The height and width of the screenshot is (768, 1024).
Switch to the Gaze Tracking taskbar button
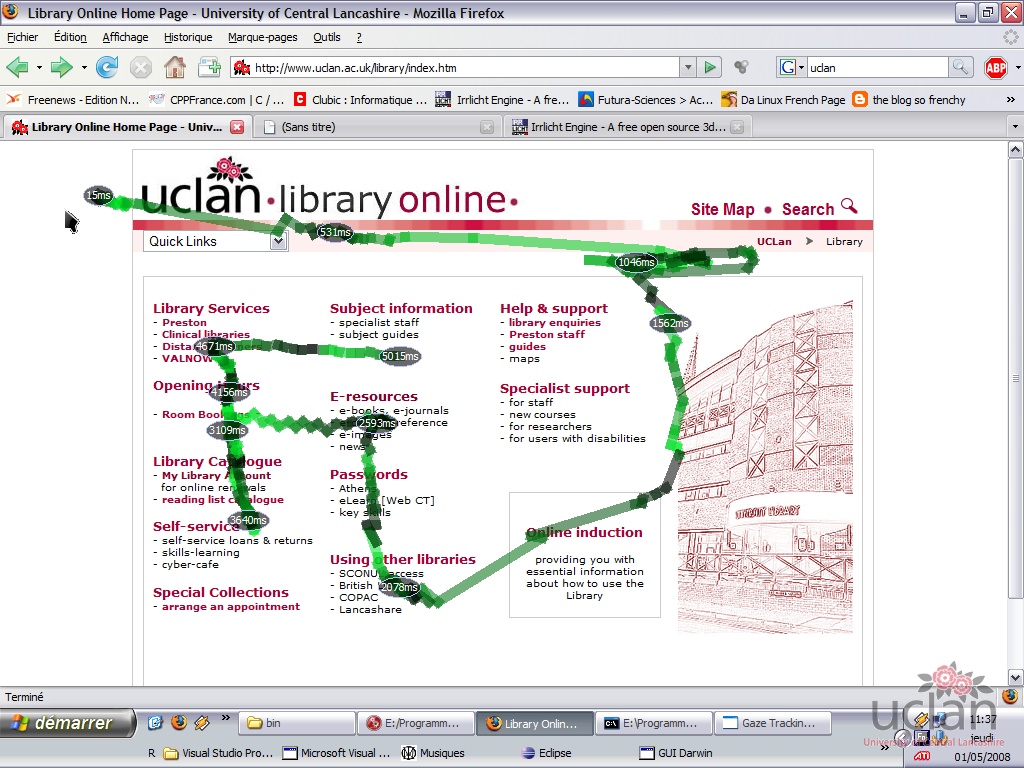(x=773, y=723)
